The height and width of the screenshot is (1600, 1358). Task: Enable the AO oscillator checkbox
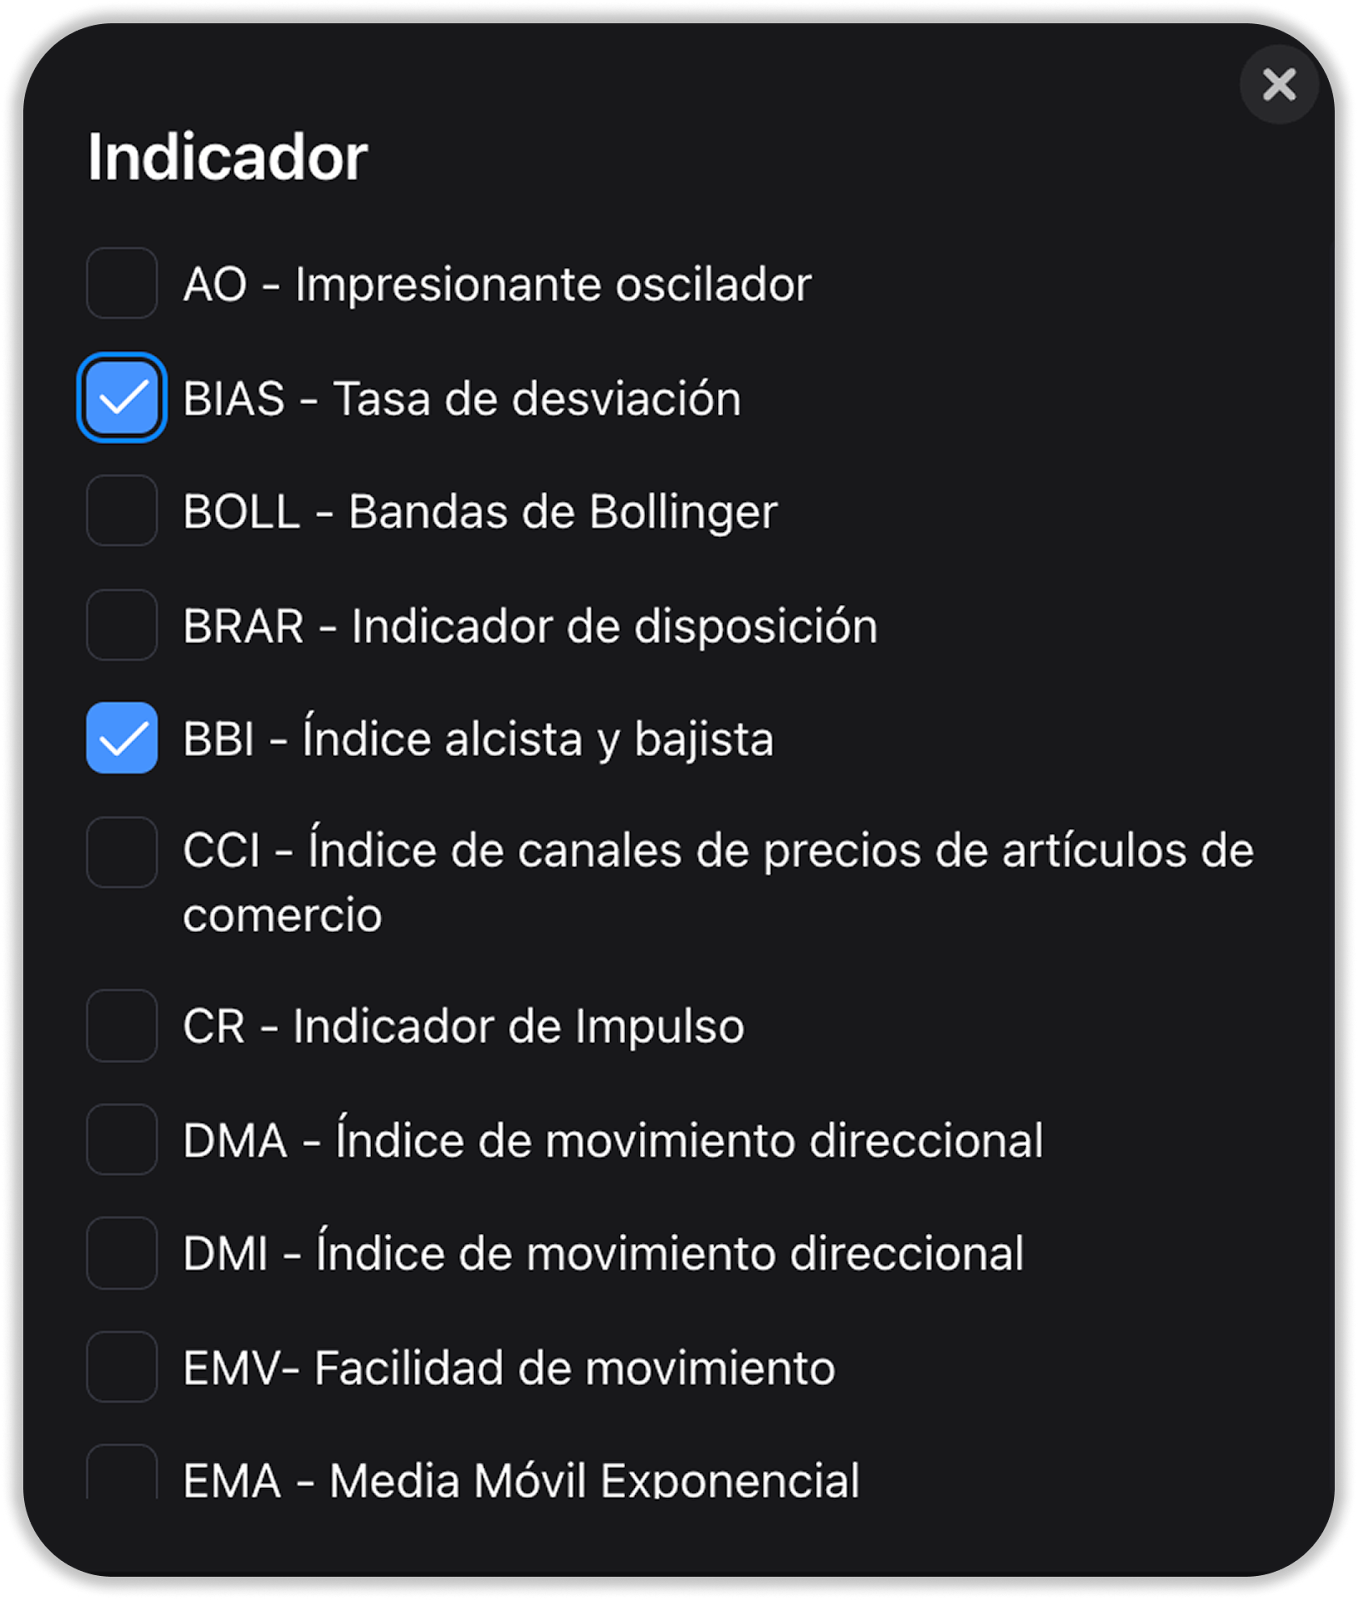[x=122, y=283]
